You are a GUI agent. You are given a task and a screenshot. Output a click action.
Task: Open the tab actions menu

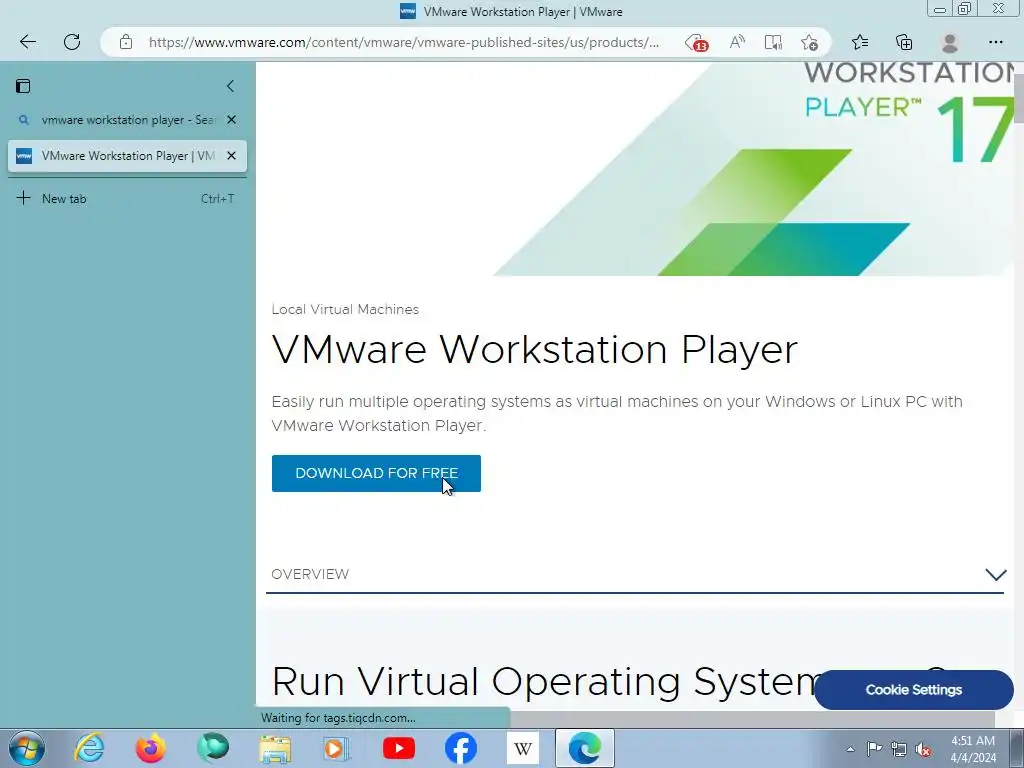click(x=23, y=86)
